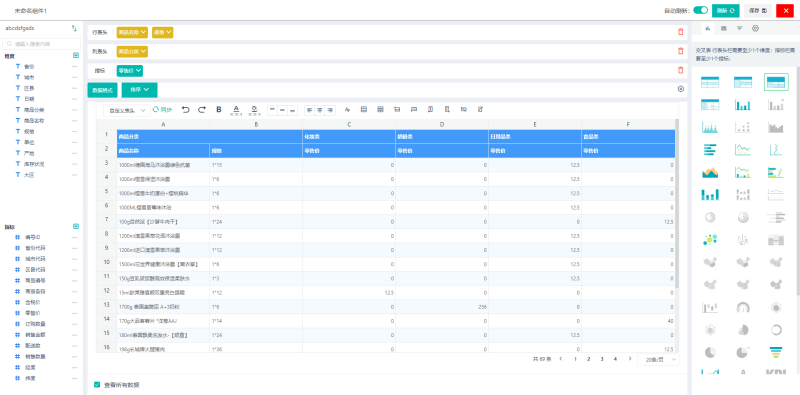Click the field search input box
The image size is (800, 395).
[42, 44]
